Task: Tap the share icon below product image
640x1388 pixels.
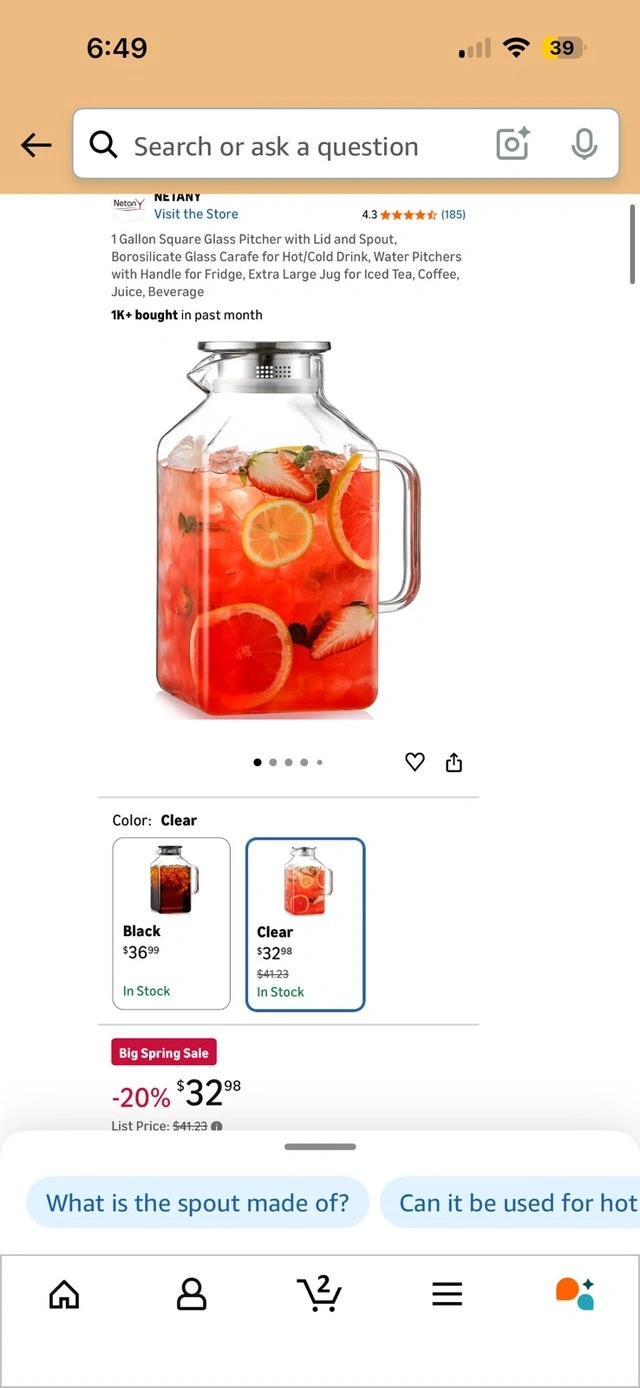Action: [454, 763]
